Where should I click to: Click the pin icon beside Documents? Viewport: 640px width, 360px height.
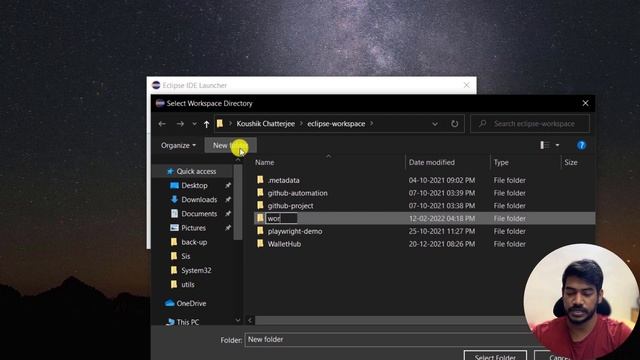click(228, 214)
